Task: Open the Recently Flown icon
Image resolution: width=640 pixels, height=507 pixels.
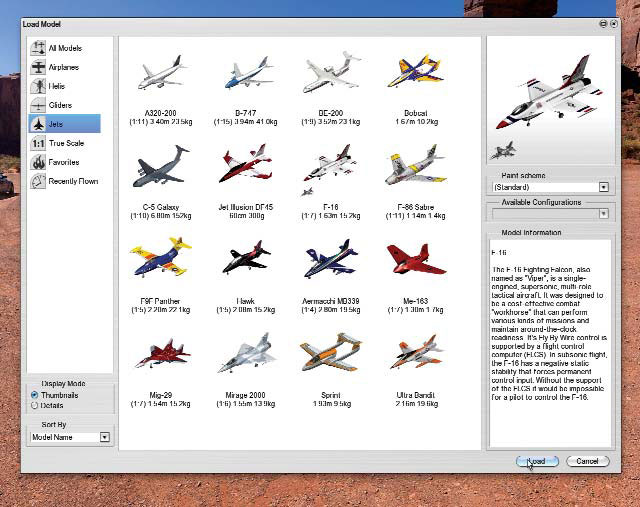Action: (38, 181)
